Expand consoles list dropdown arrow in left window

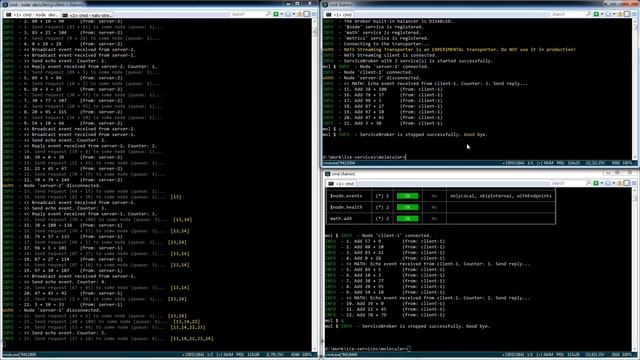[293, 14]
